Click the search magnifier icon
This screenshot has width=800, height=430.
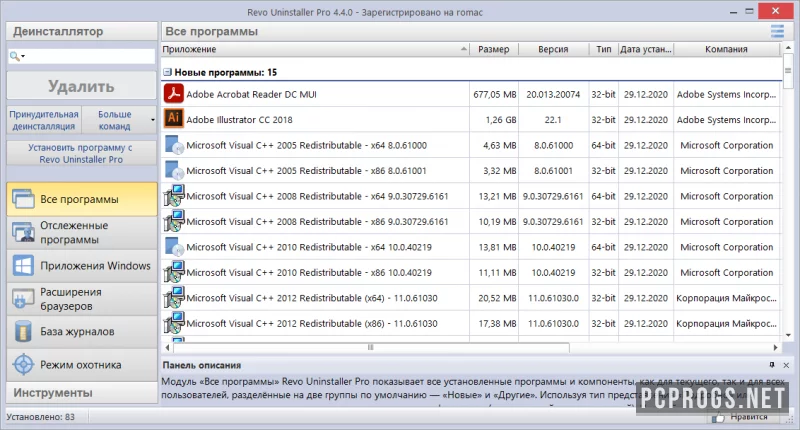14,56
